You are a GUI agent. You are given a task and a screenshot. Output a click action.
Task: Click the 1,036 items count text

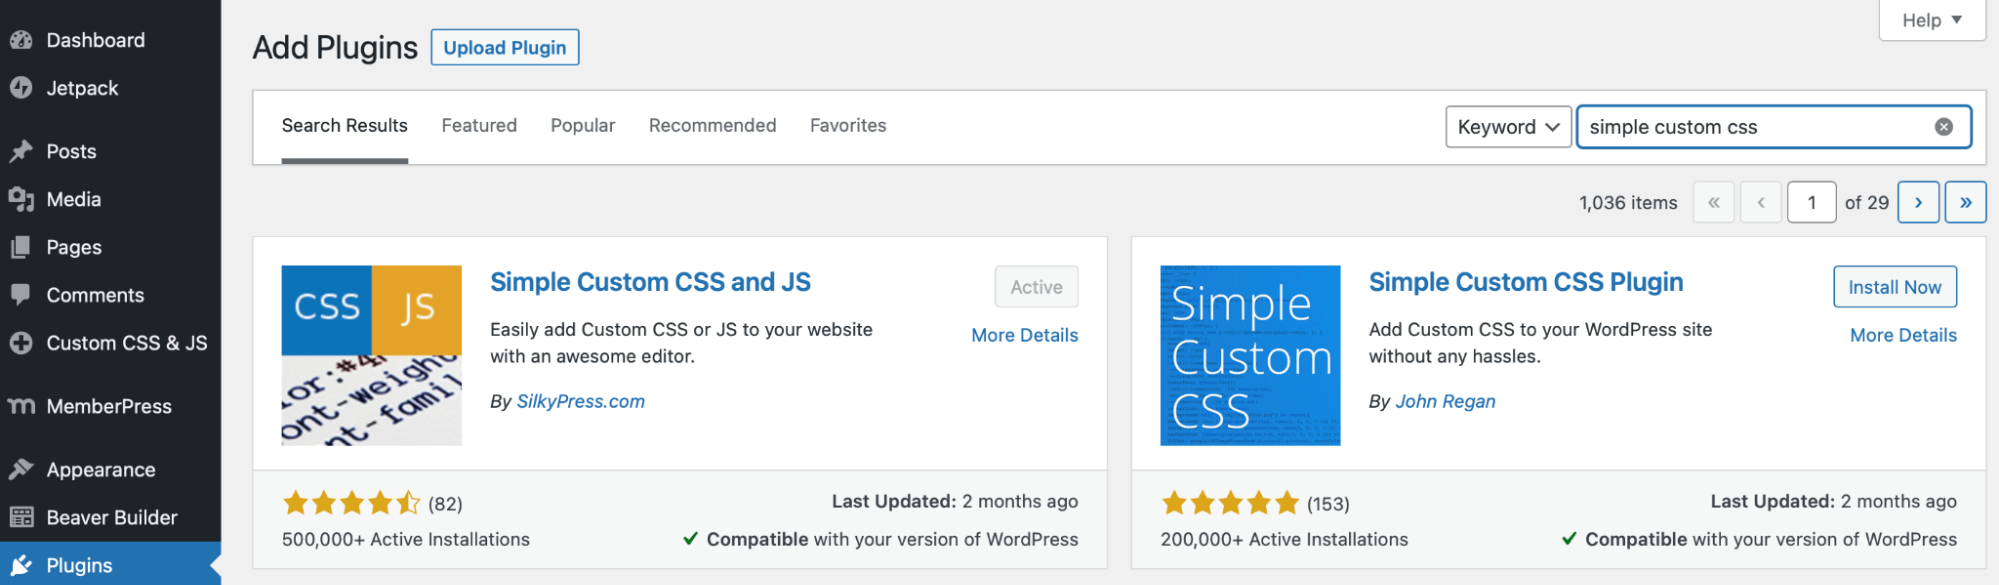coord(1628,203)
